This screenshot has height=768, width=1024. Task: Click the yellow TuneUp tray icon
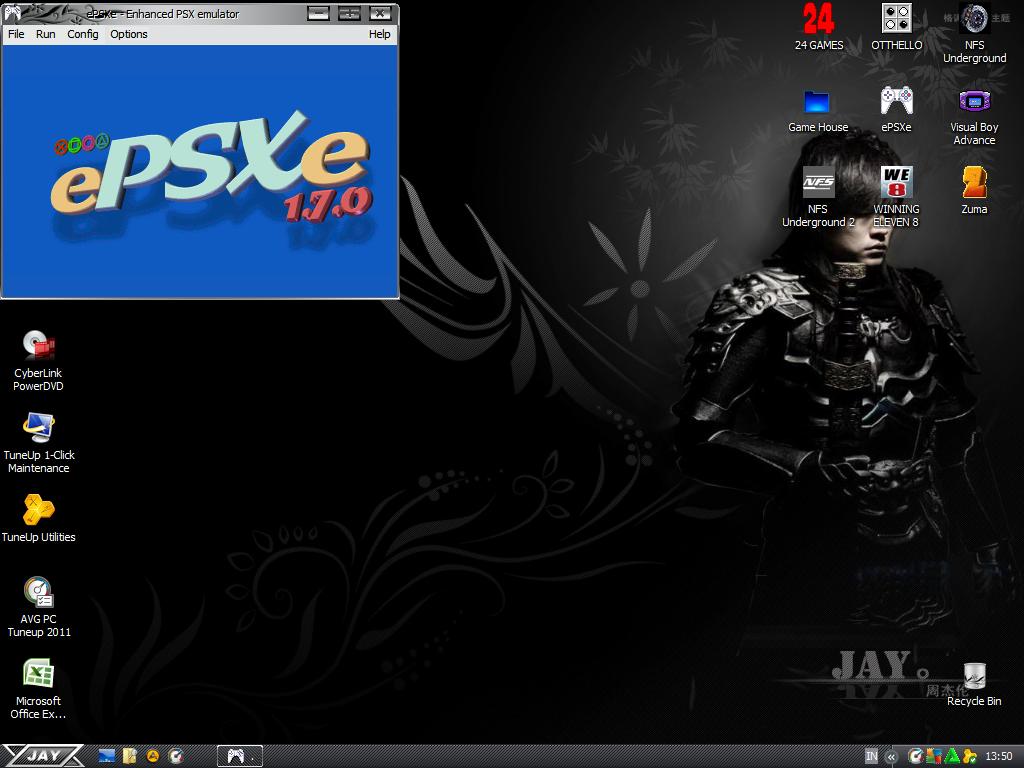(x=970, y=756)
